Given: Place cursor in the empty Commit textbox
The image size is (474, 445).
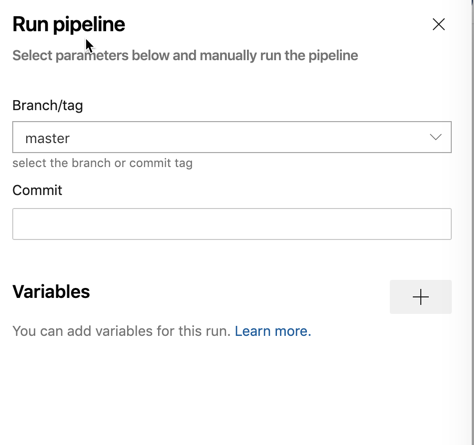Looking at the screenshot, I should coord(232,224).
